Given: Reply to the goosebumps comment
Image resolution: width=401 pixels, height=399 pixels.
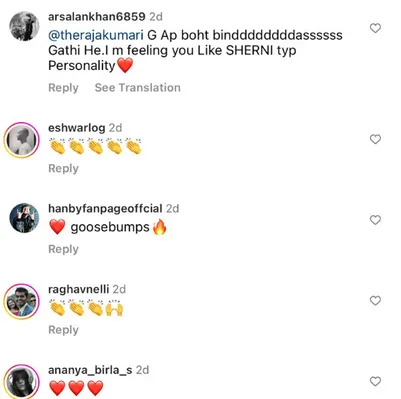Looking at the screenshot, I should click(x=63, y=249).
